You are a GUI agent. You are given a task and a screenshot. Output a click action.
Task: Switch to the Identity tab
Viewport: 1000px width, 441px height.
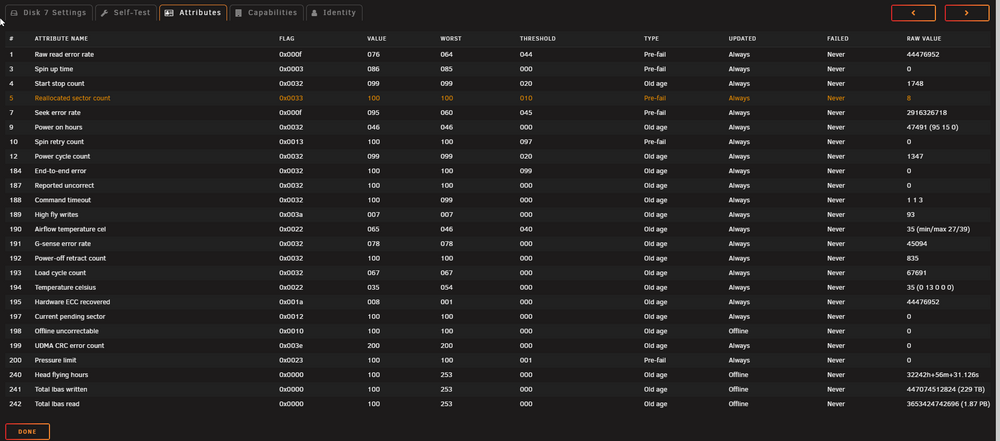[334, 13]
